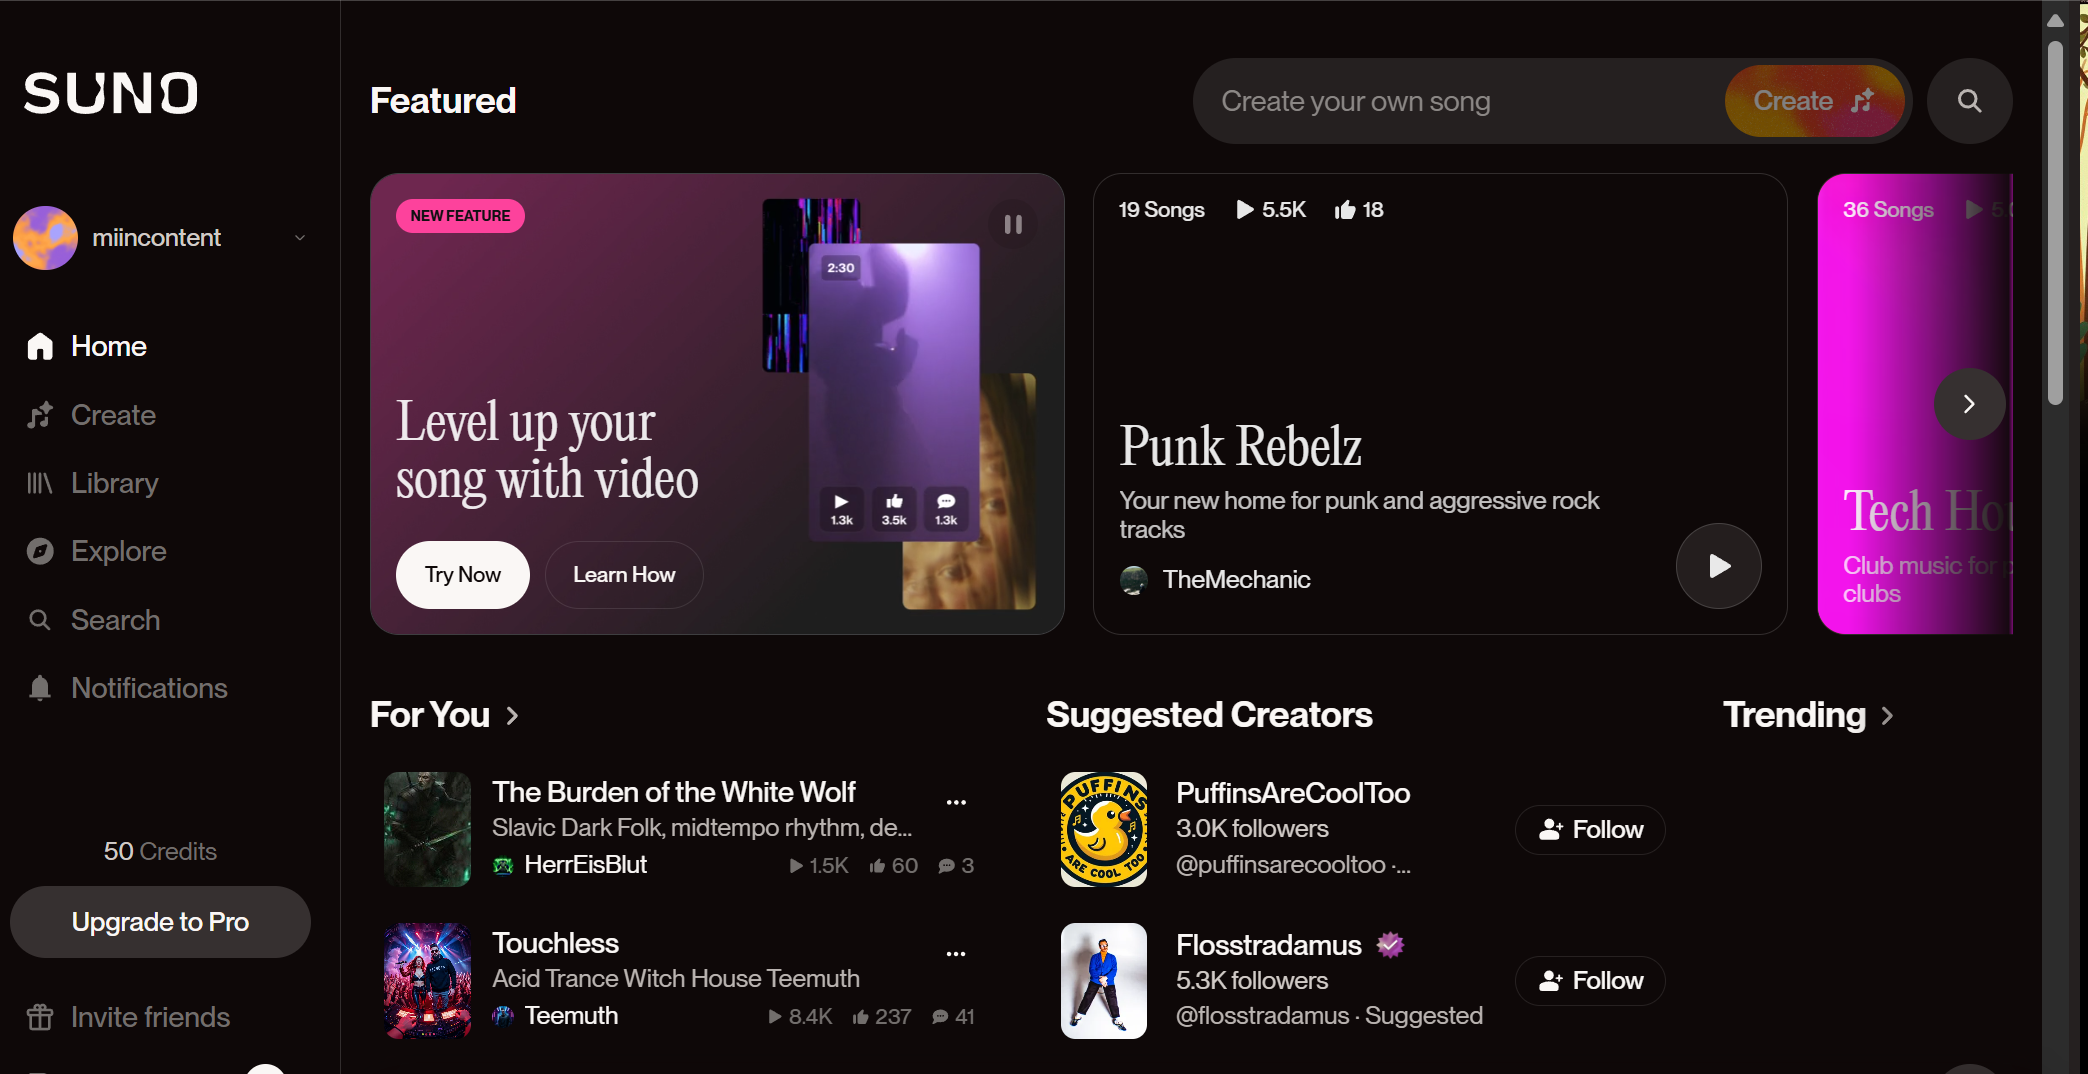Click the orange Create button
The width and height of the screenshot is (2088, 1074).
tap(1814, 101)
